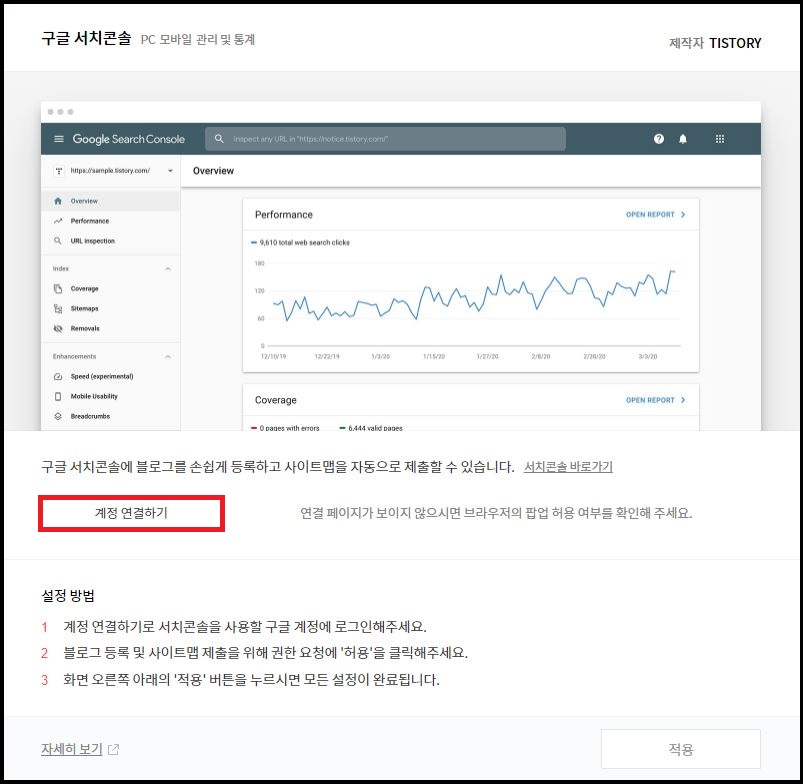The height and width of the screenshot is (784, 803).
Task: Click the 9,610 total web search clicks legend
Action: pos(300,243)
